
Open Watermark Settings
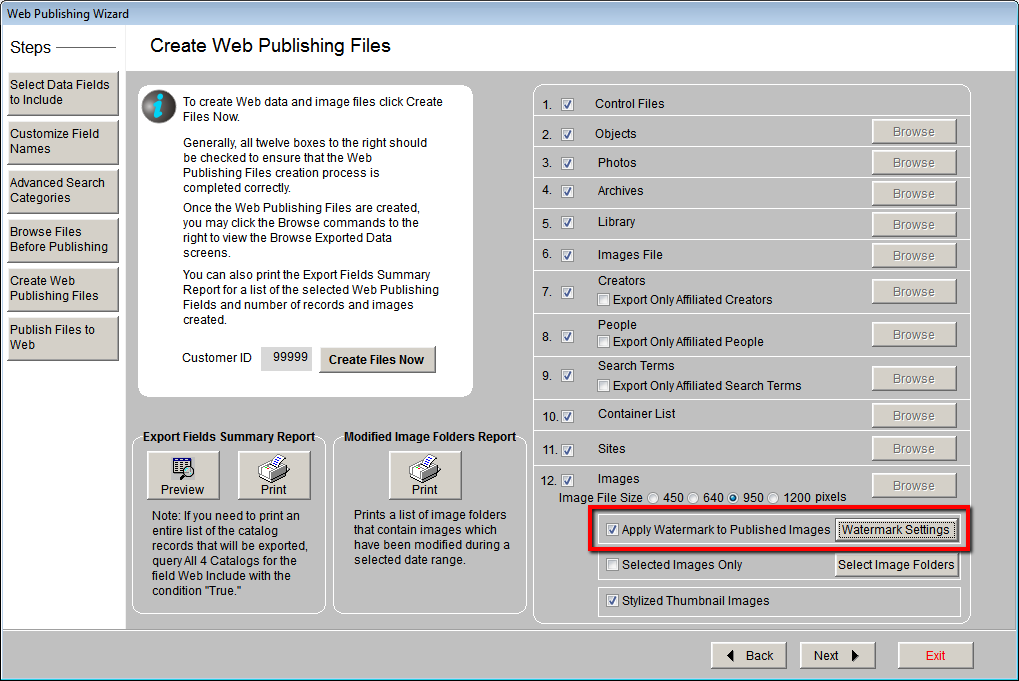coord(895,530)
